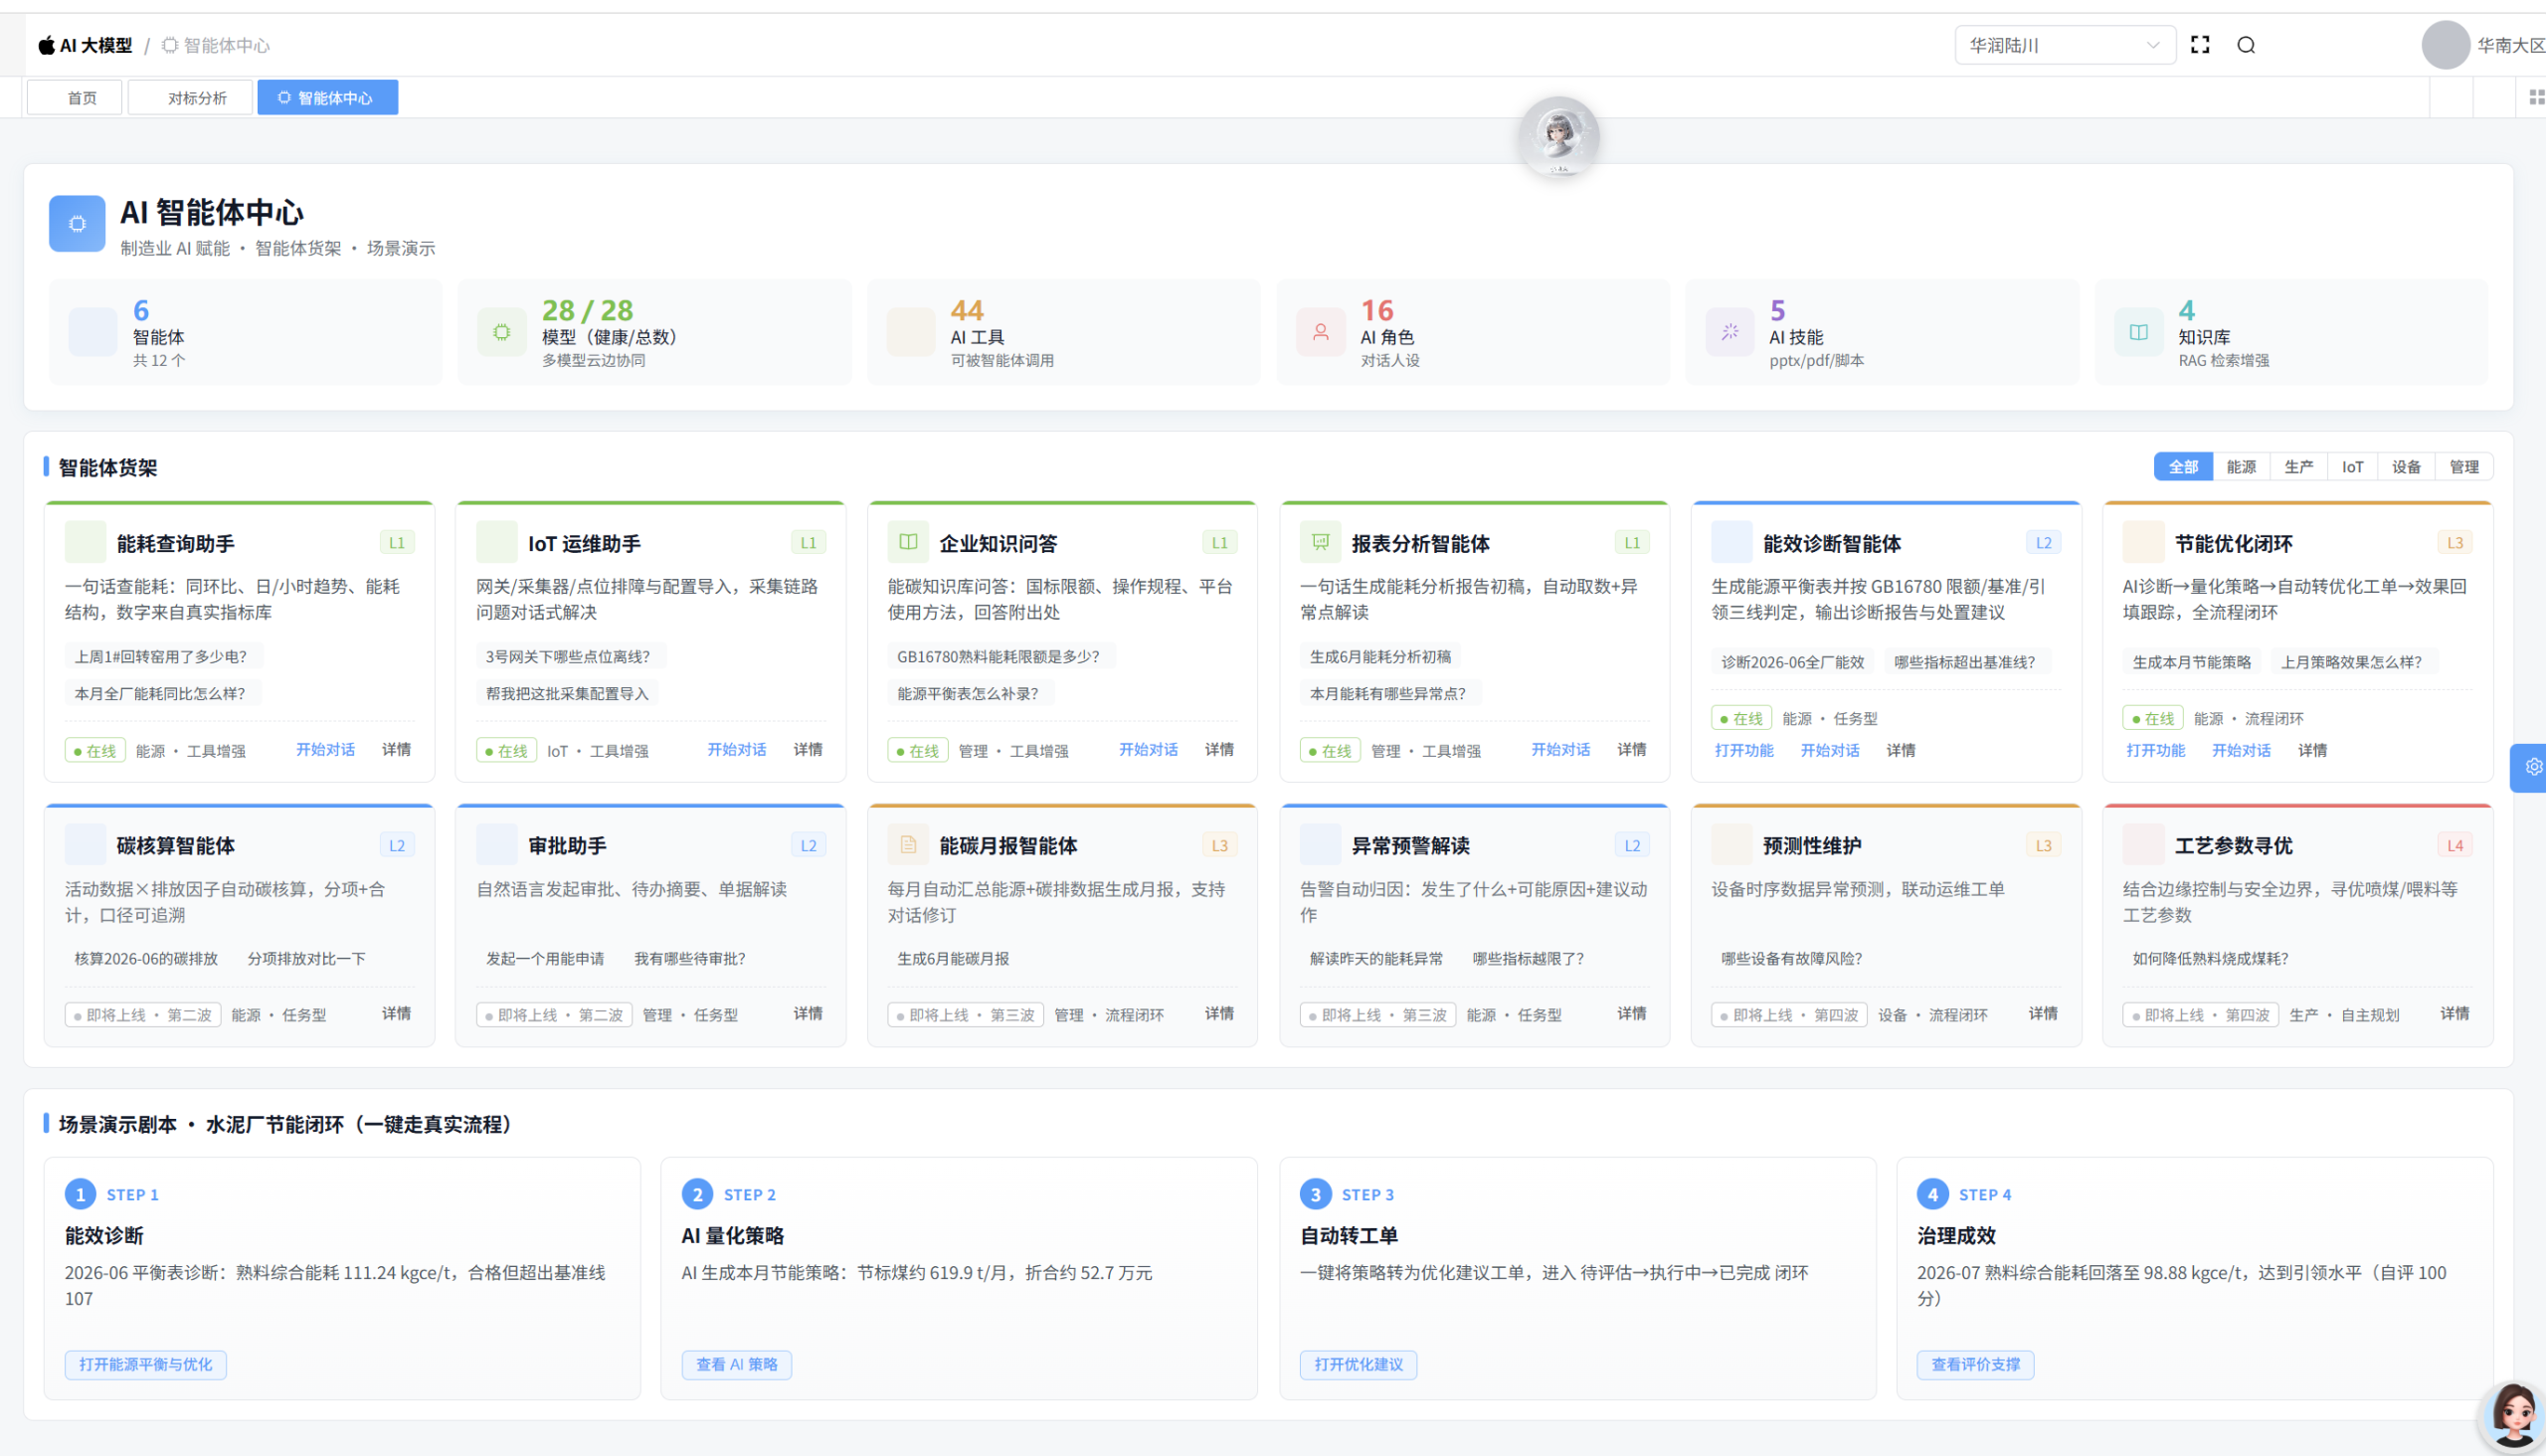
Task: Click the 报表分析智能体 chart icon
Action: tap(1319, 542)
